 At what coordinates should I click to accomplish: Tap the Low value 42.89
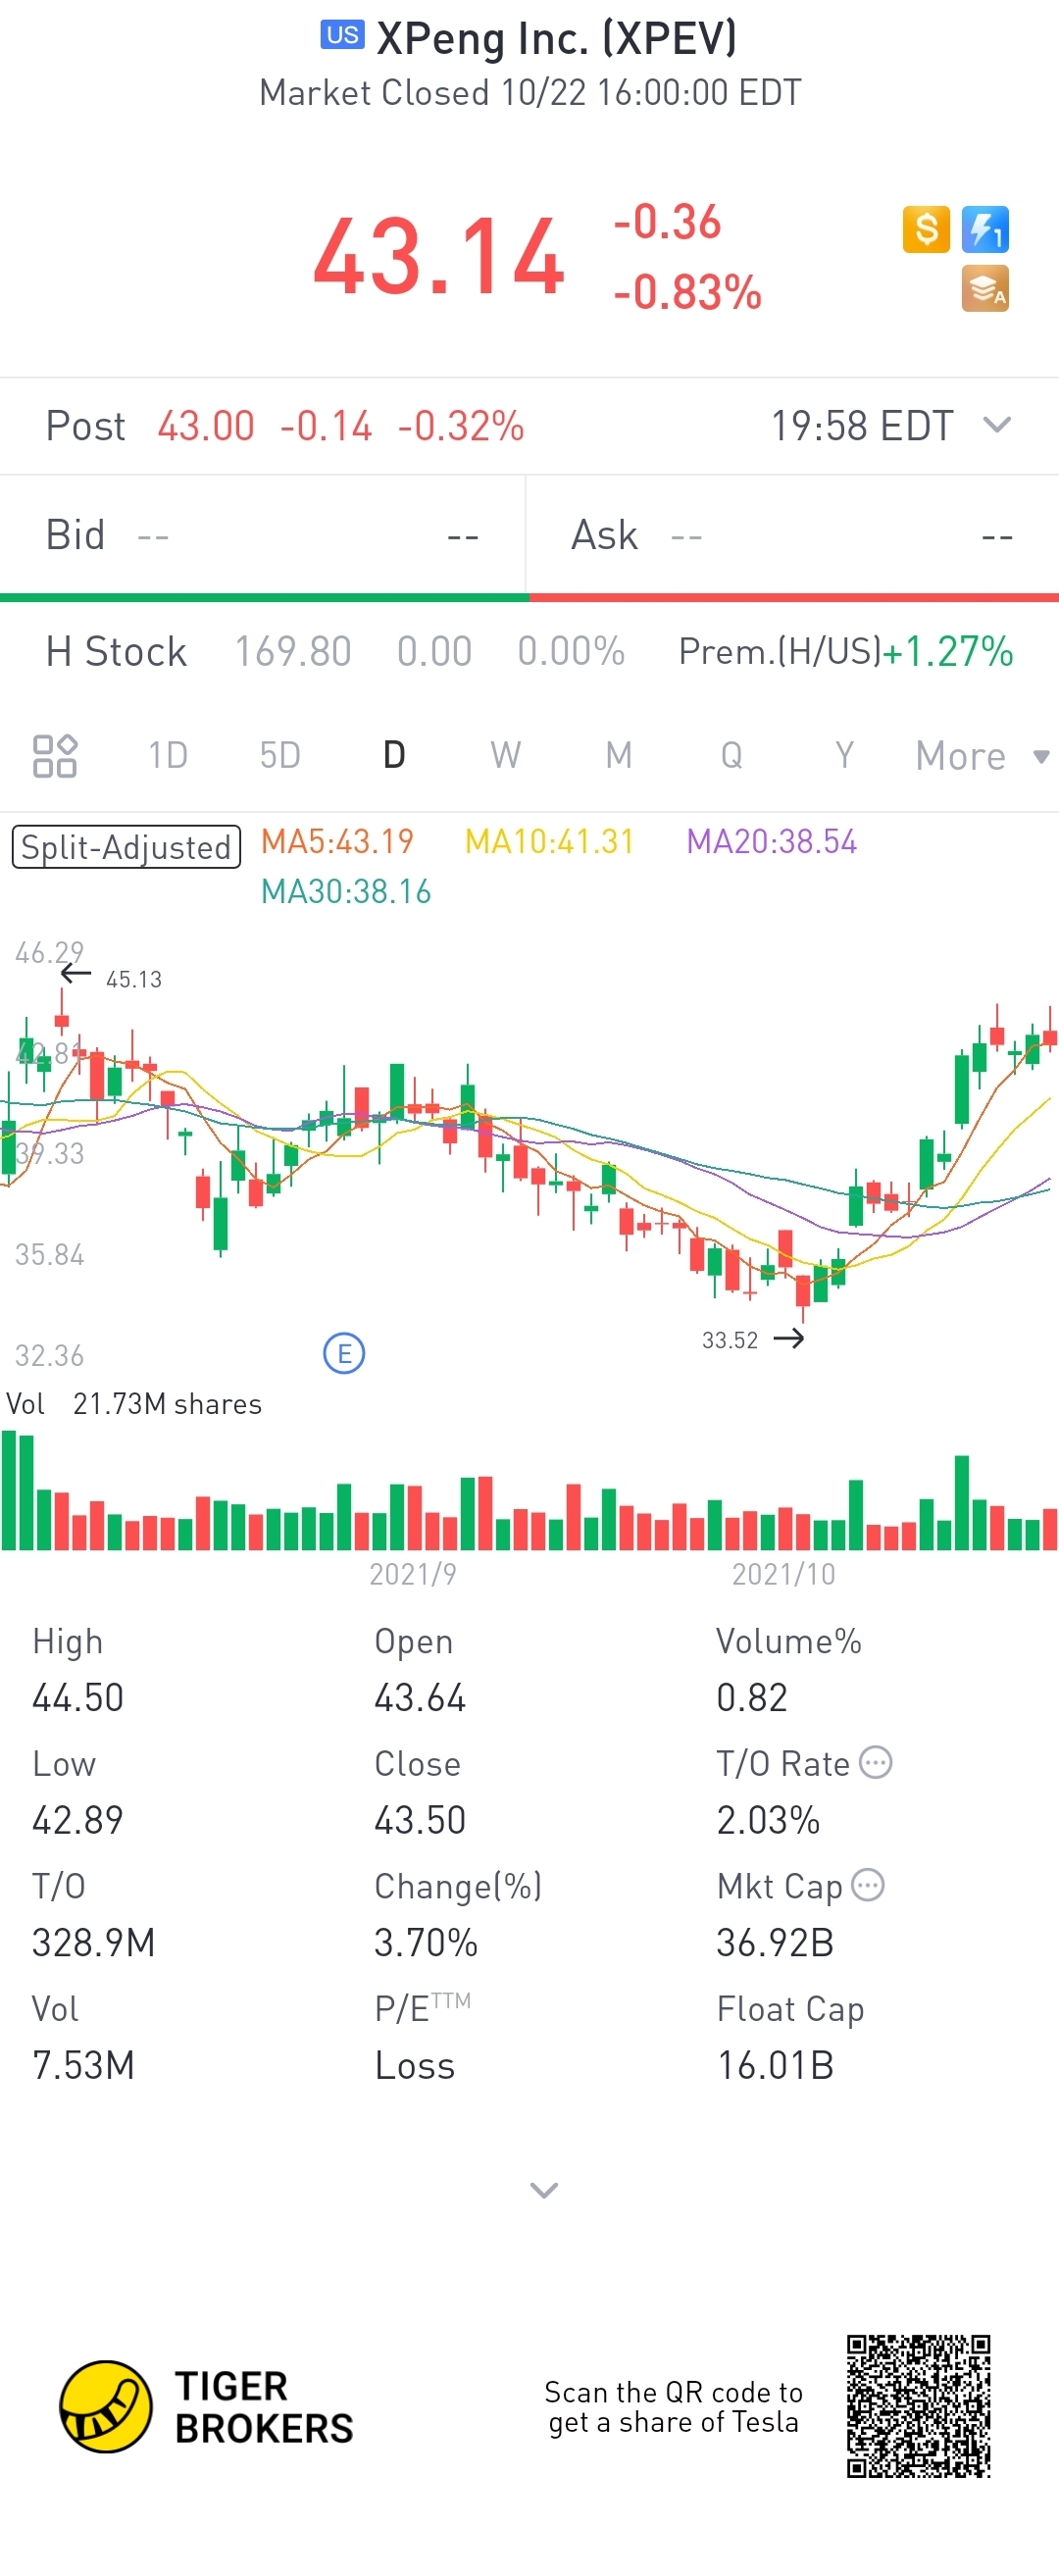point(78,1820)
